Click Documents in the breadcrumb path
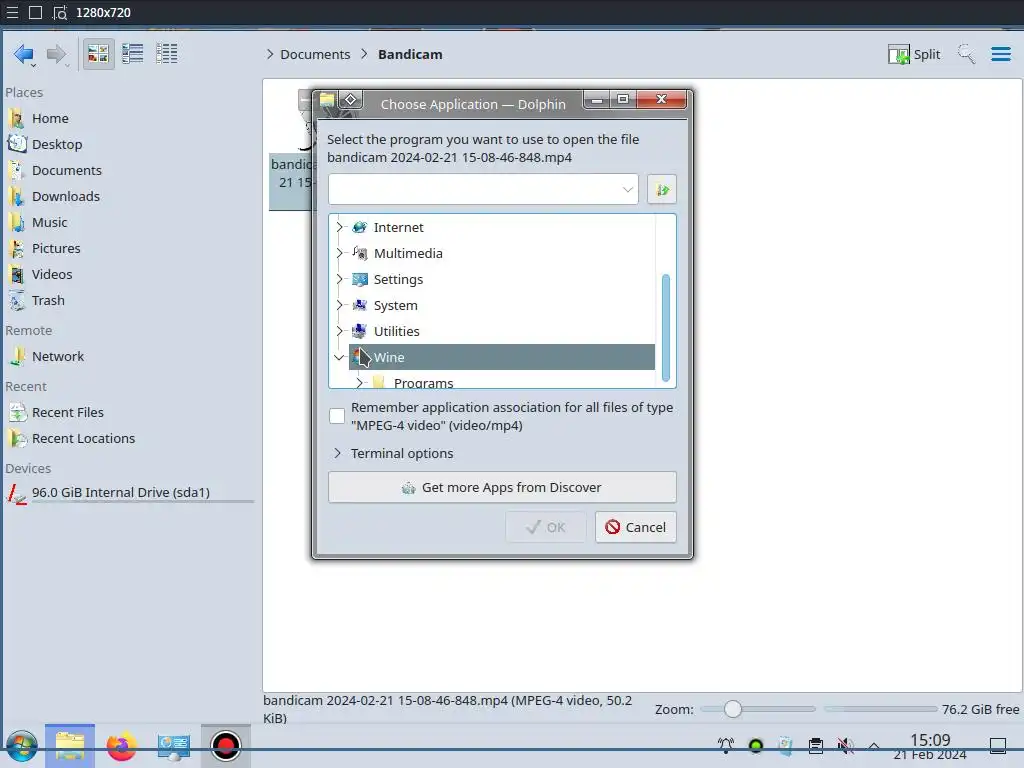This screenshot has height=768, width=1024. pos(315,54)
